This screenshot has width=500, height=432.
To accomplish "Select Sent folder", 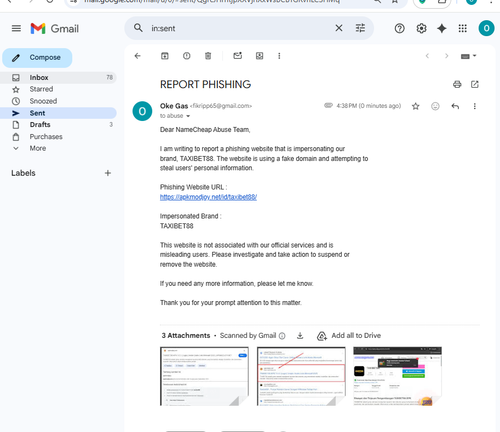I will (58, 113).
